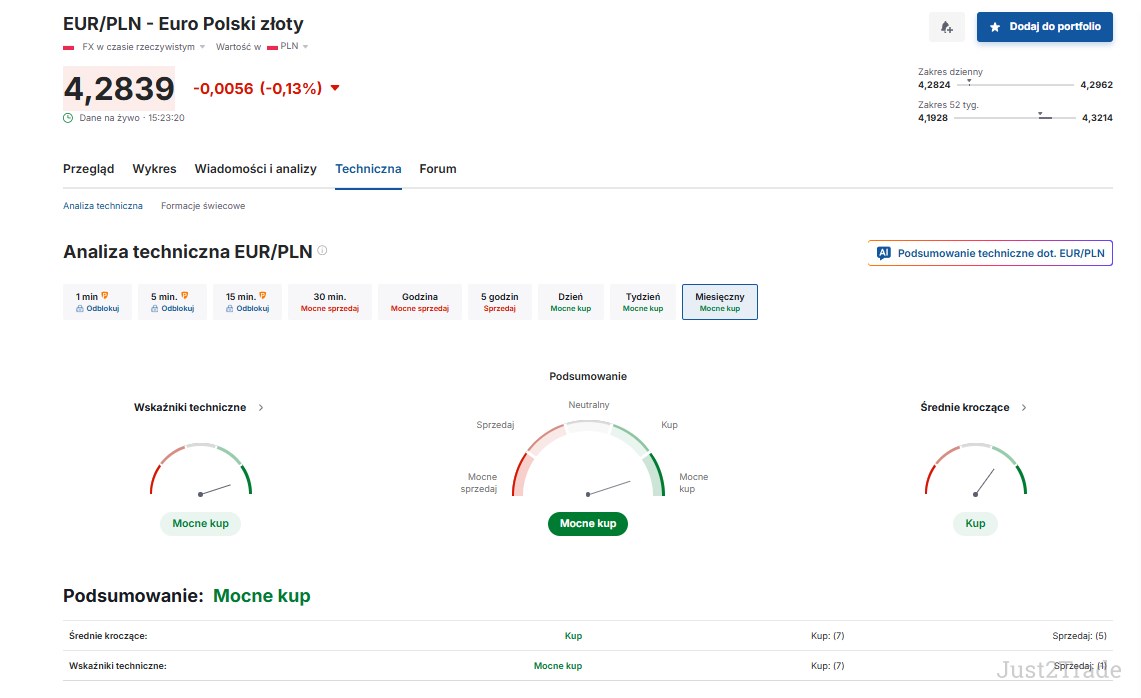Select the 5 godzin timeframe
Viewport: 1141px width, 698px height.
(x=500, y=302)
